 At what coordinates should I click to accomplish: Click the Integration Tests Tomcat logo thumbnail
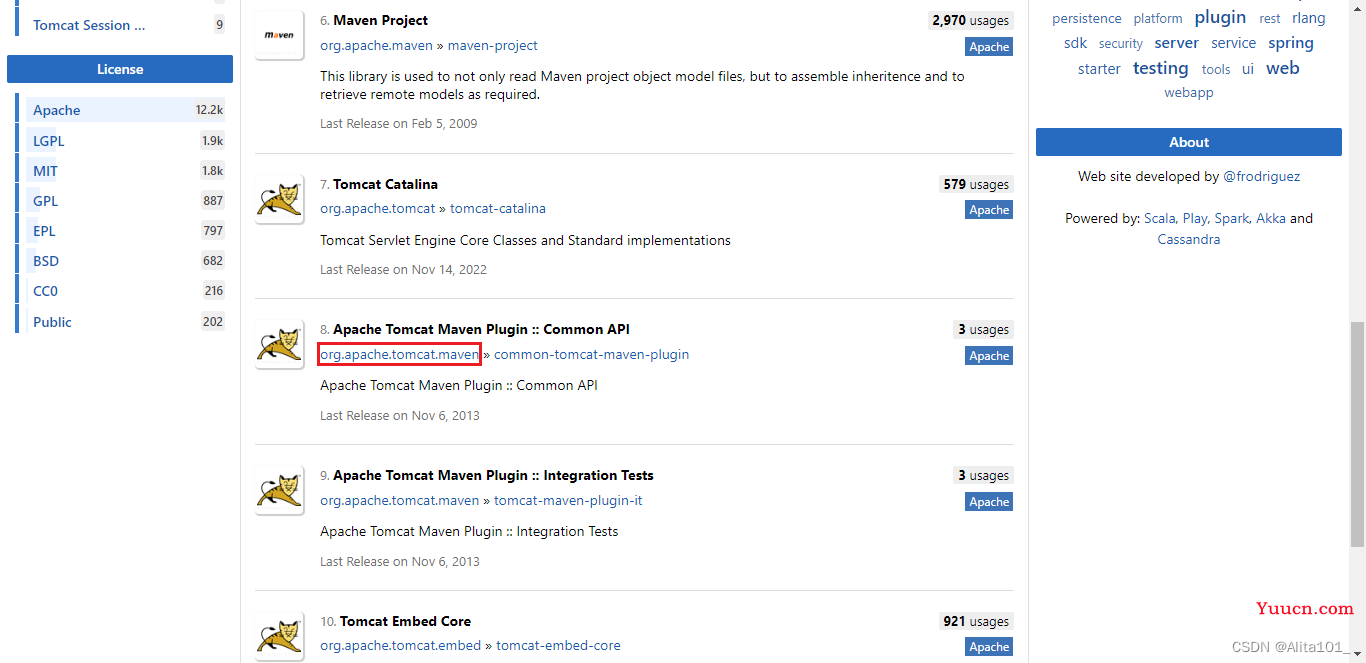279,491
